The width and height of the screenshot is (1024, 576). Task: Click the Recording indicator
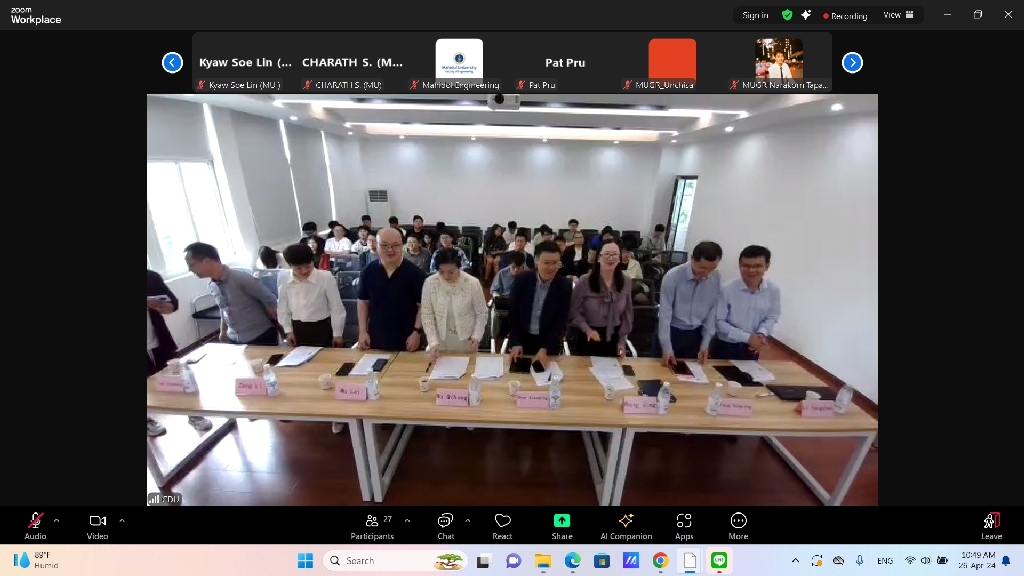pyautogui.click(x=845, y=16)
